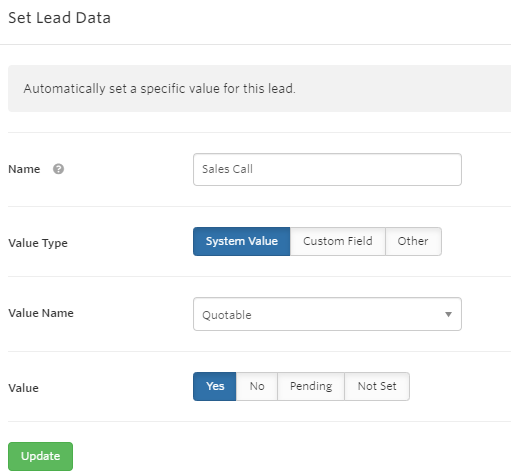The height and width of the screenshot is (476, 511).
Task: Choose Pending for the Value
Action: [x=311, y=386]
